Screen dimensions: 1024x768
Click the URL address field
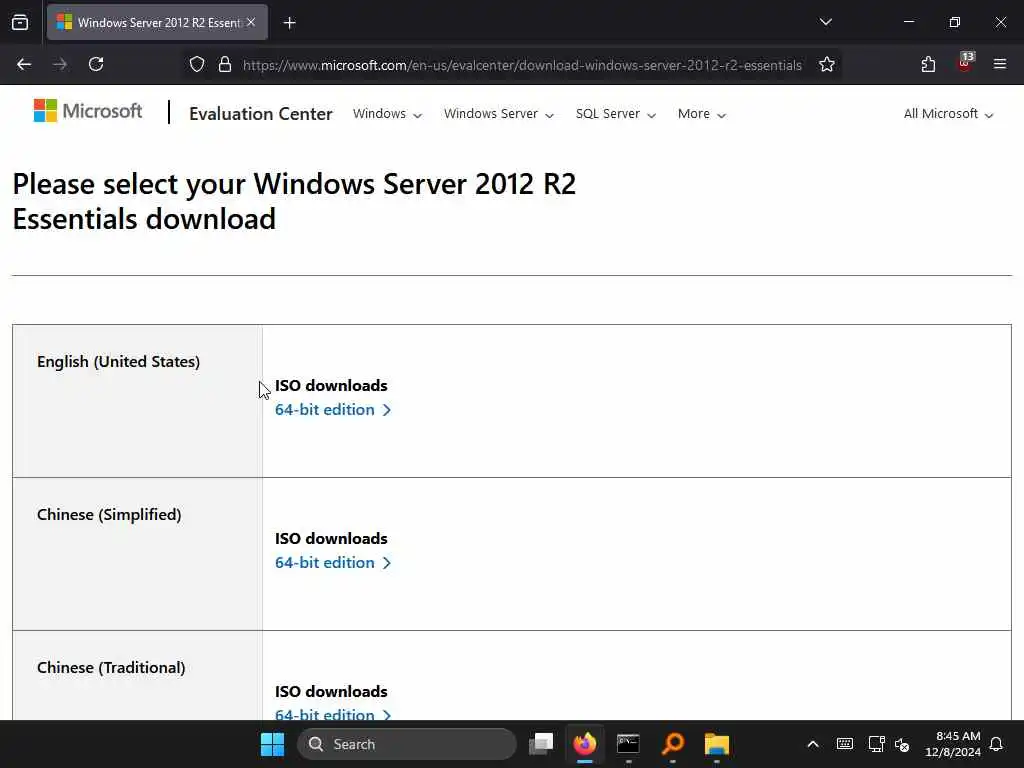[522, 65]
